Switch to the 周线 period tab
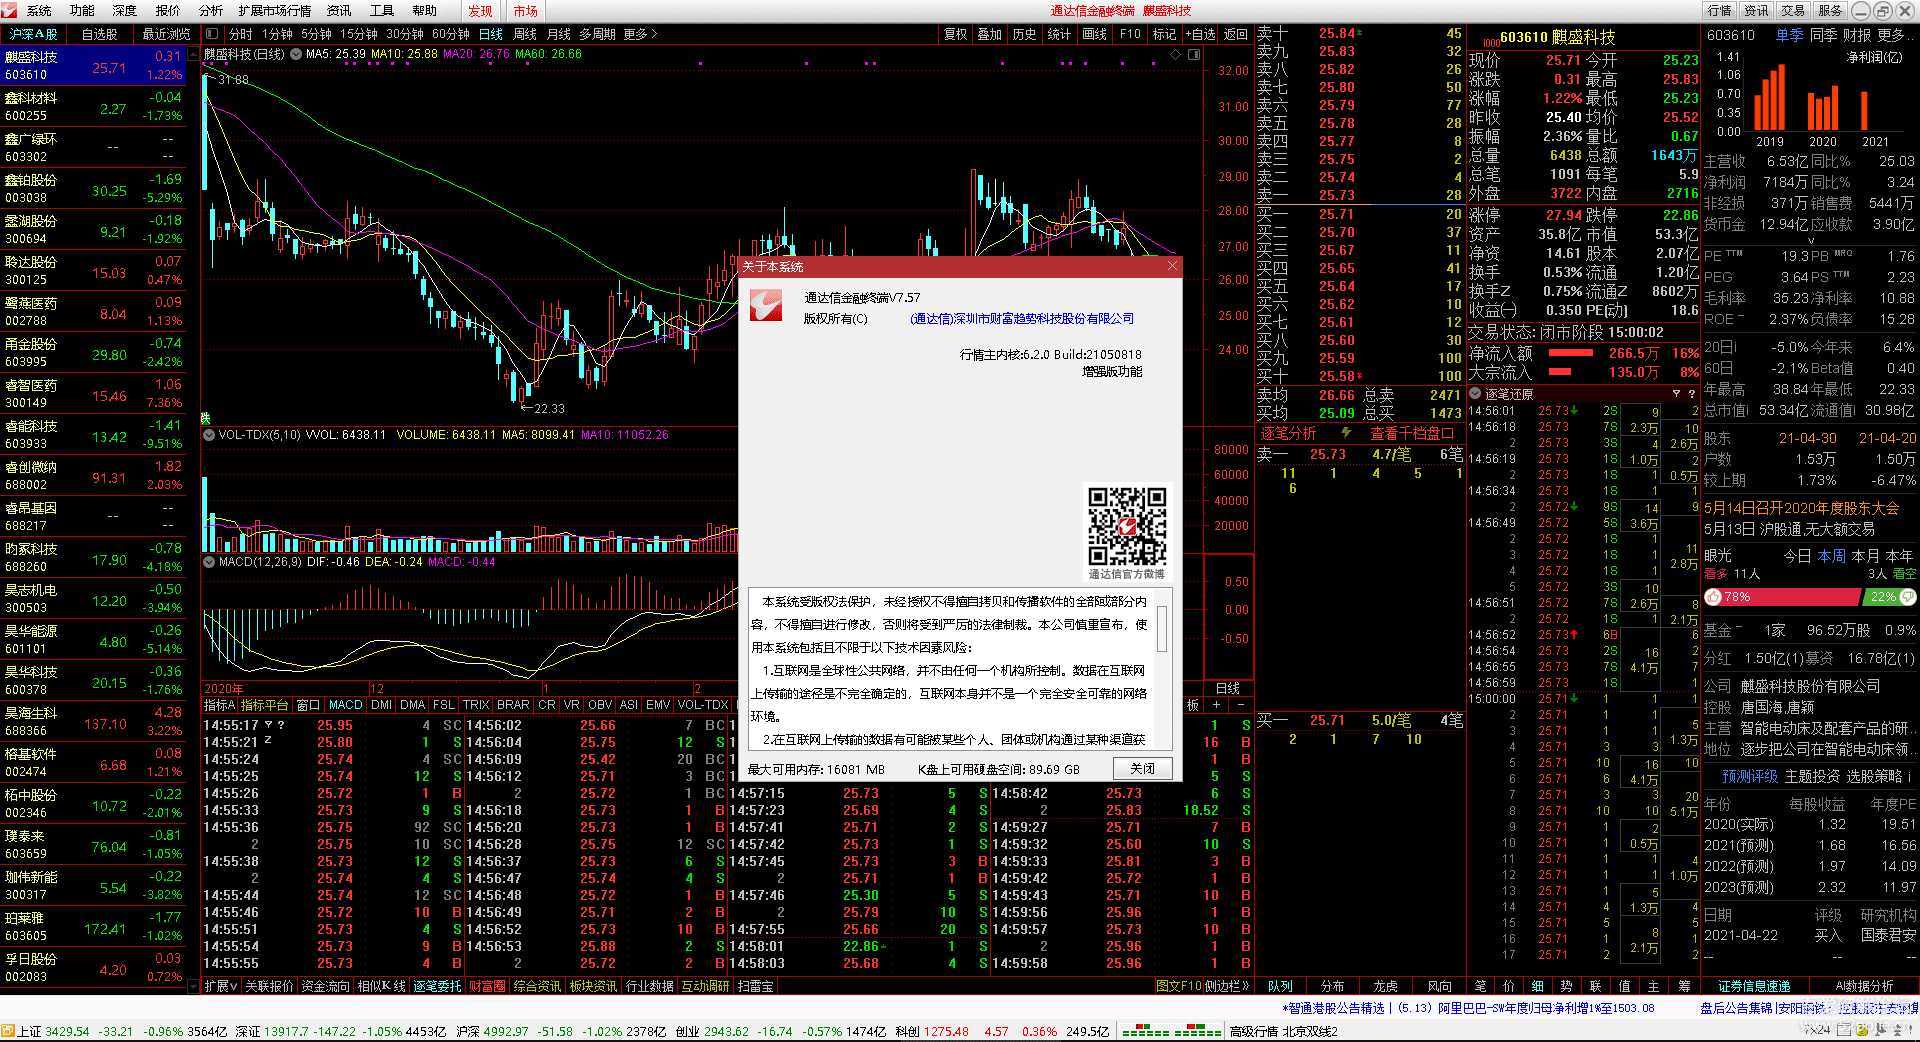This screenshot has width=1920, height=1042. pos(525,34)
